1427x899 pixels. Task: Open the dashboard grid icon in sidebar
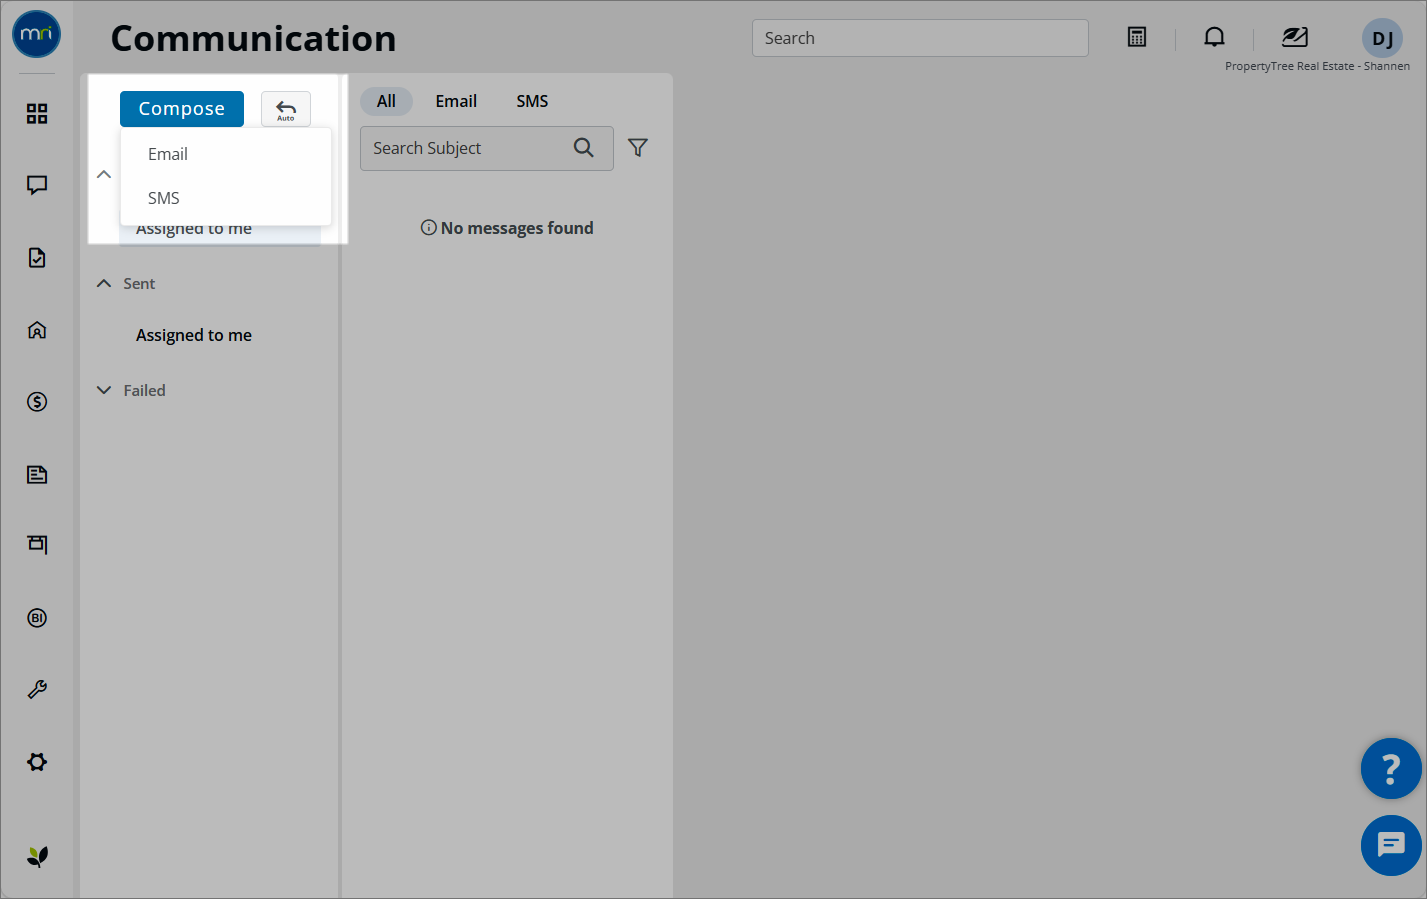(x=37, y=114)
